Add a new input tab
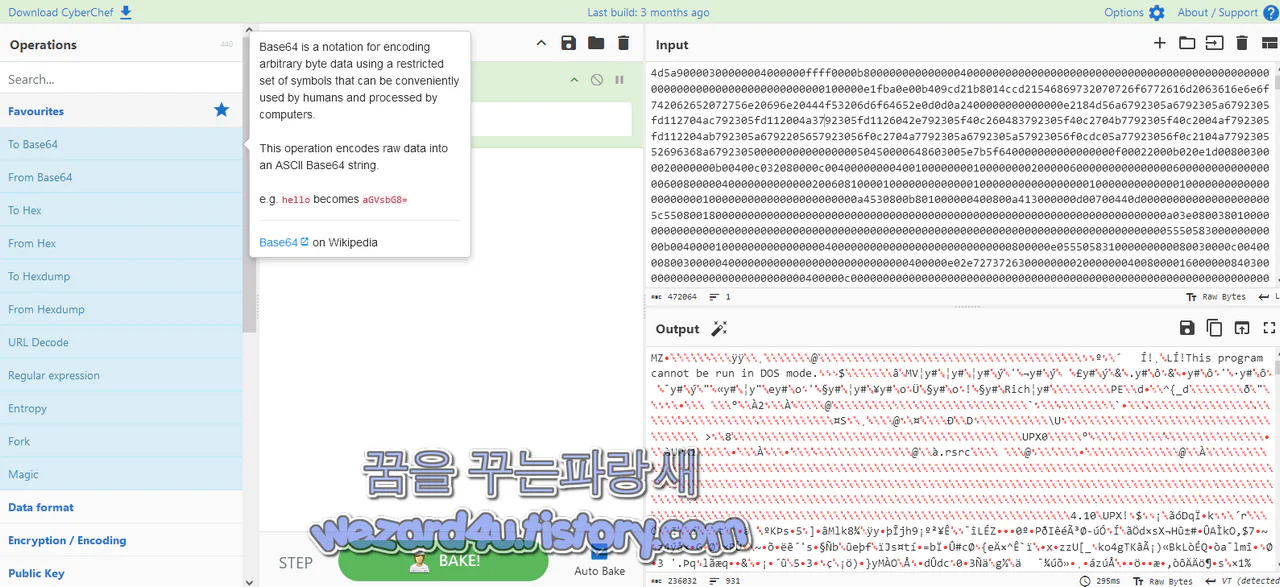Viewport: 1280px width, 587px height. tap(1159, 44)
